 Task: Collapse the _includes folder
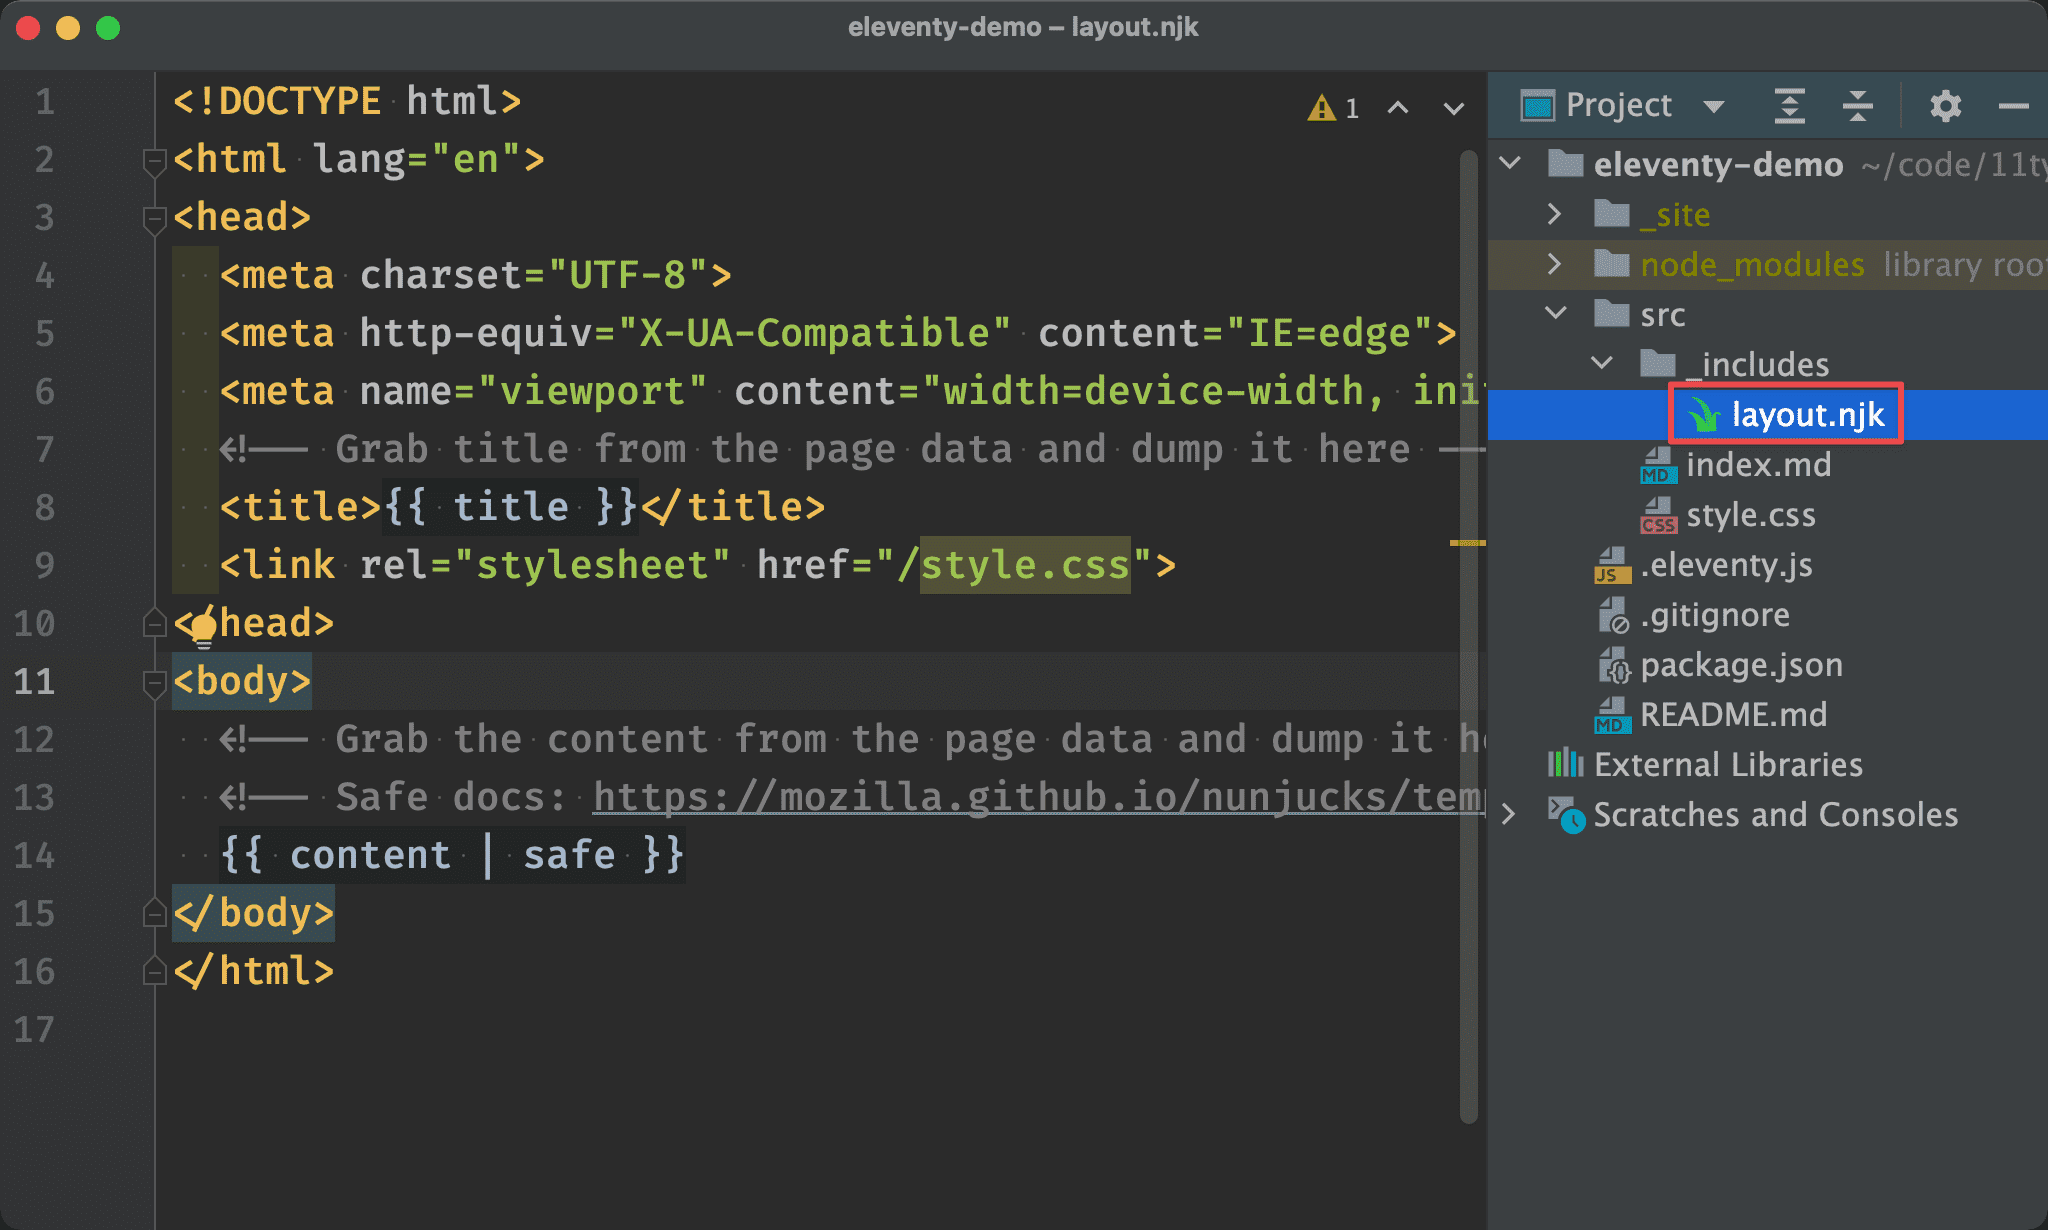(x=1602, y=363)
